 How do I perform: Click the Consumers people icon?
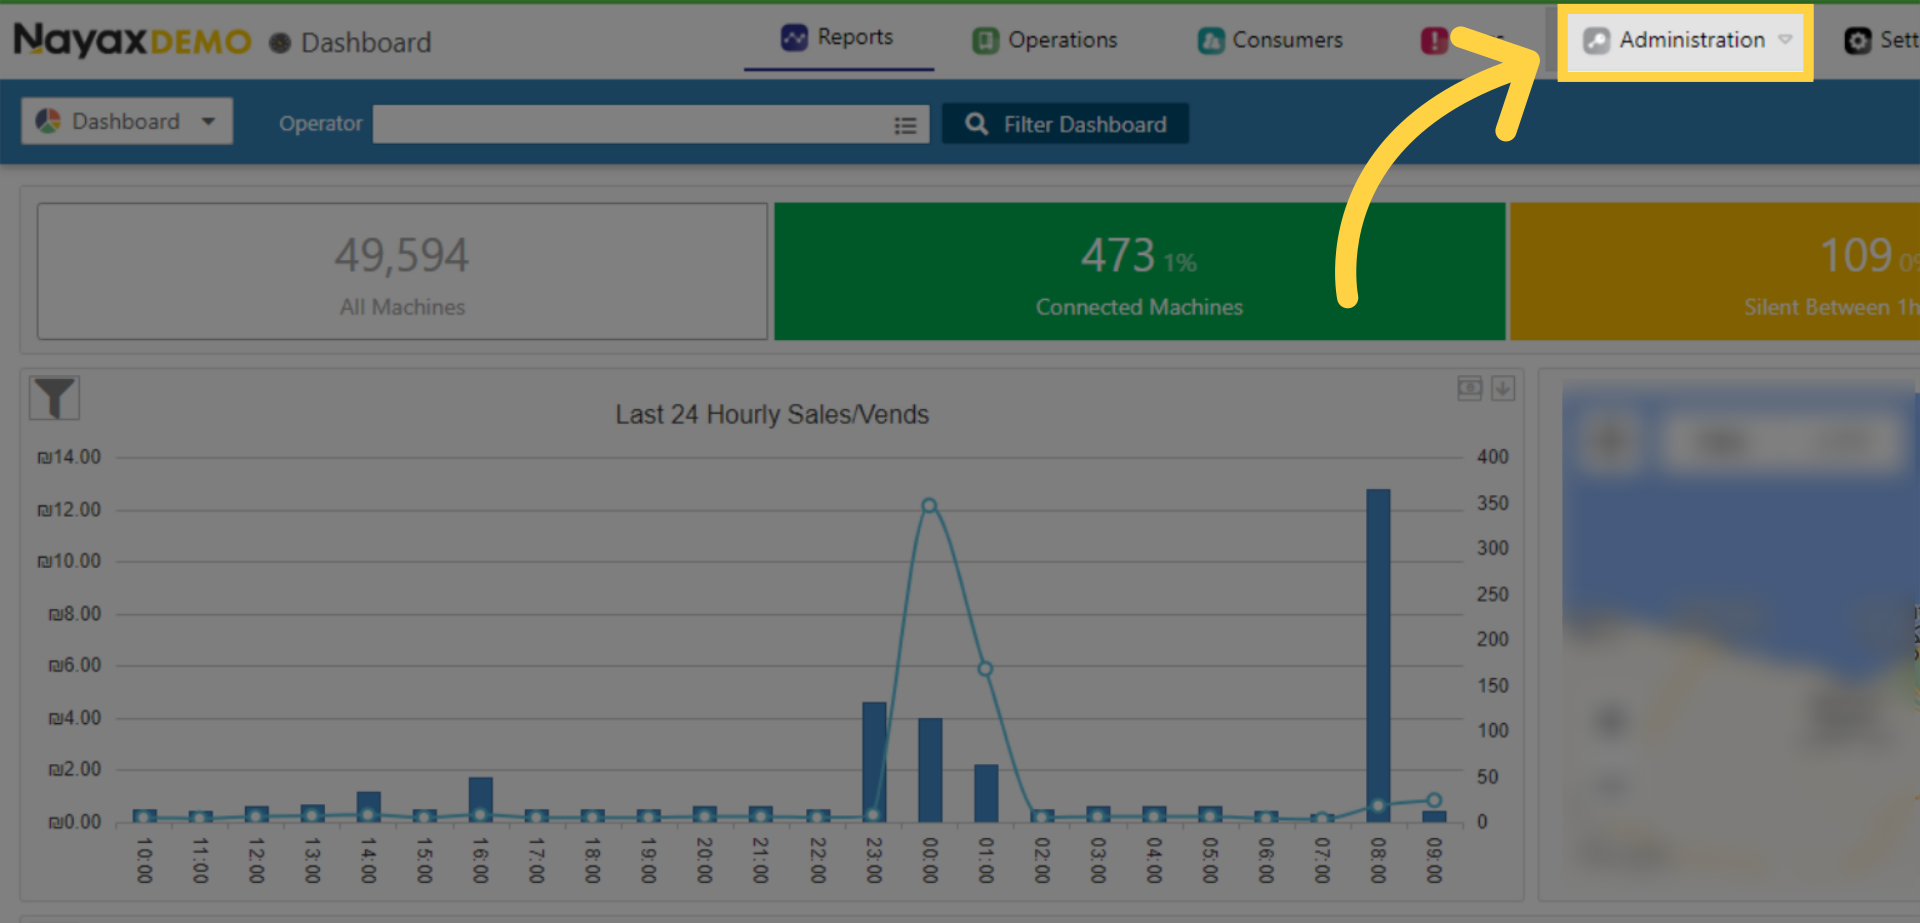pyautogui.click(x=1211, y=40)
